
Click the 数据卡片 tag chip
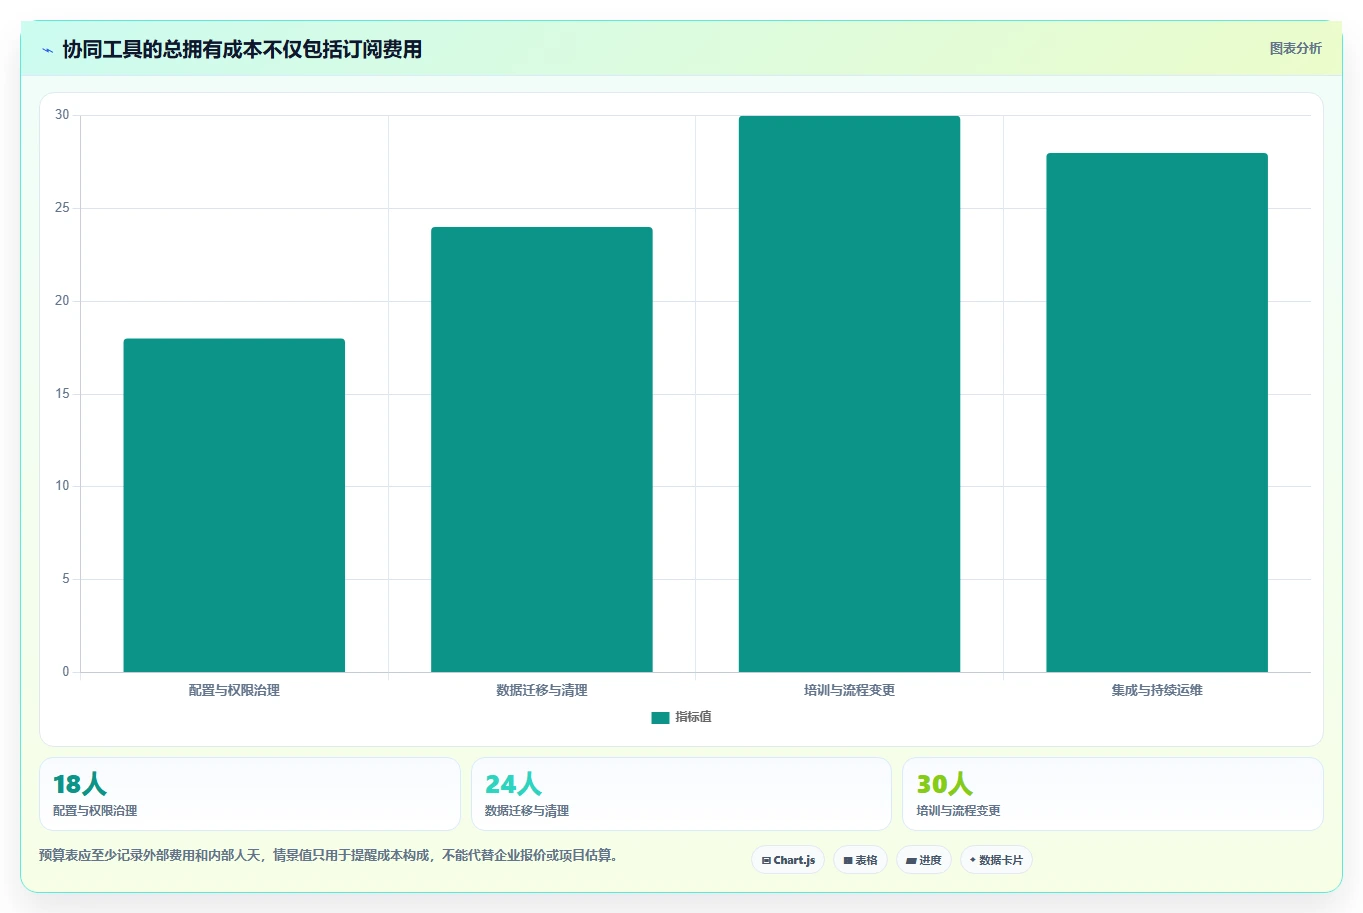[x=996, y=860]
